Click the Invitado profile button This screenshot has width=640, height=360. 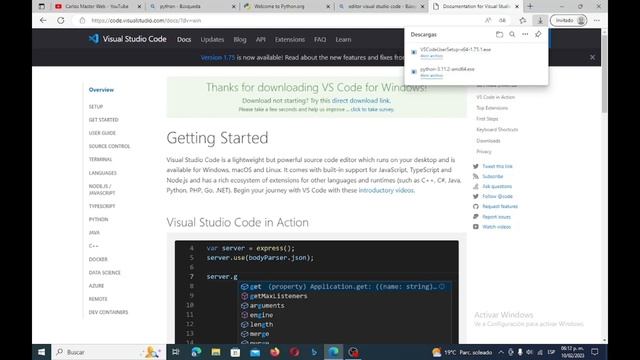[569, 20]
